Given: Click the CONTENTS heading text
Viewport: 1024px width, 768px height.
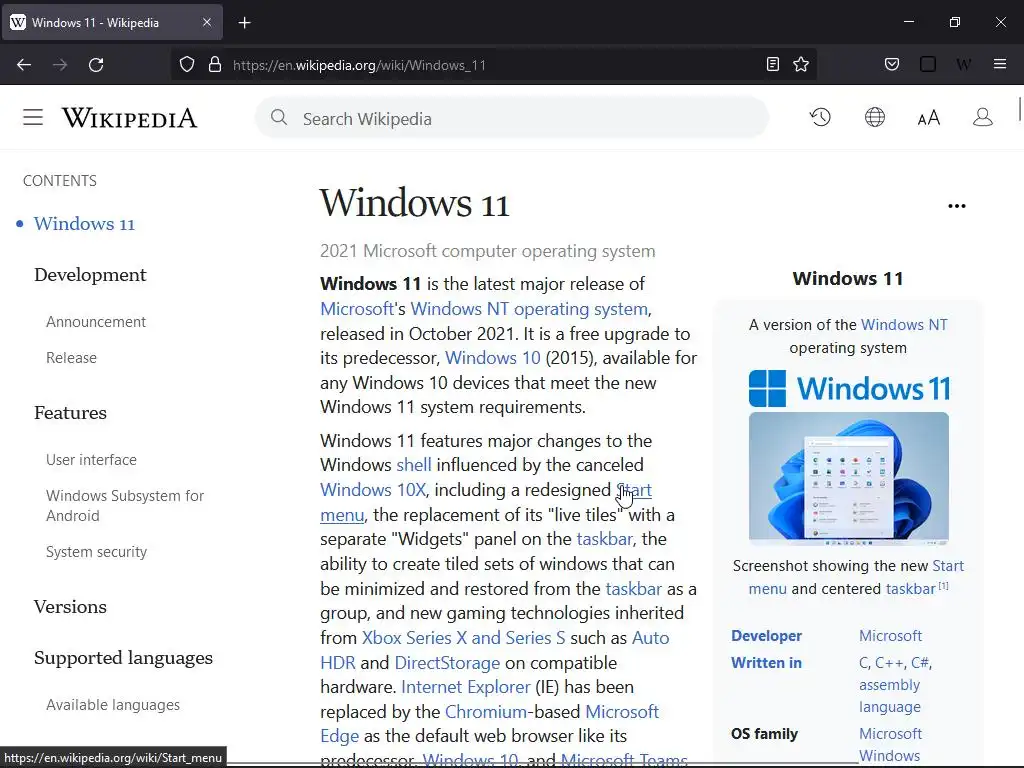Looking at the screenshot, I should pyautogui.click(x=60, y=181).
